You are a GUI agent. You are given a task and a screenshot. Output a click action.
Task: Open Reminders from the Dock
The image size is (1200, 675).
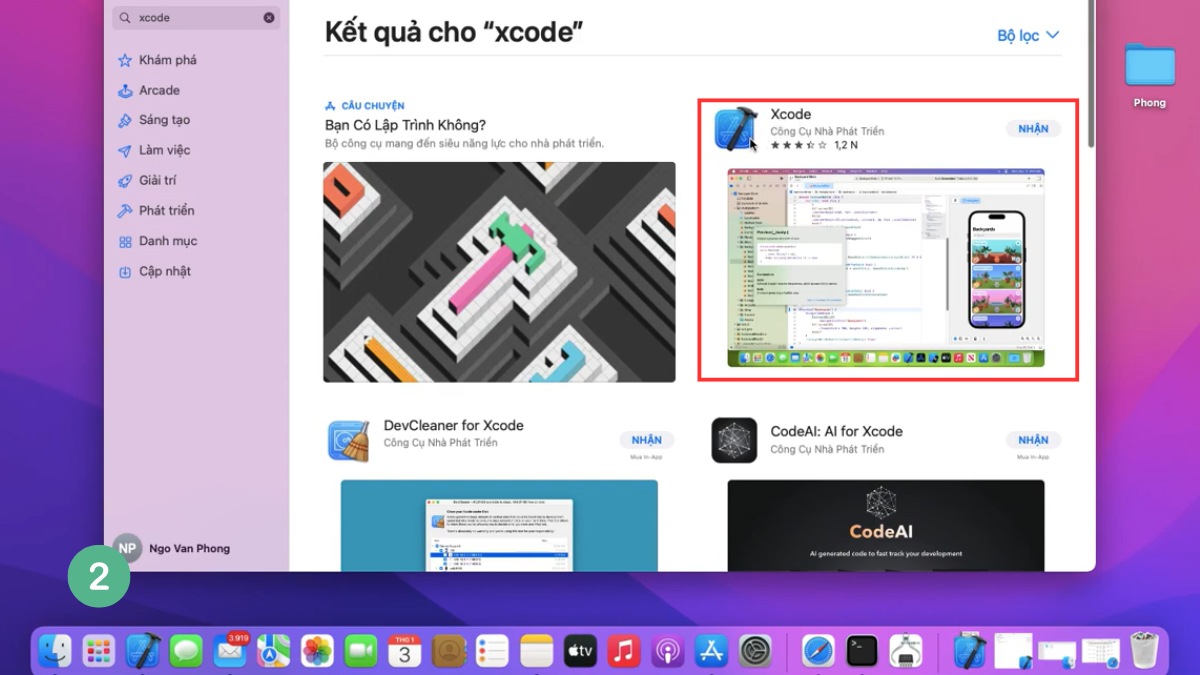pyautogui.click(x=492, y=651)
